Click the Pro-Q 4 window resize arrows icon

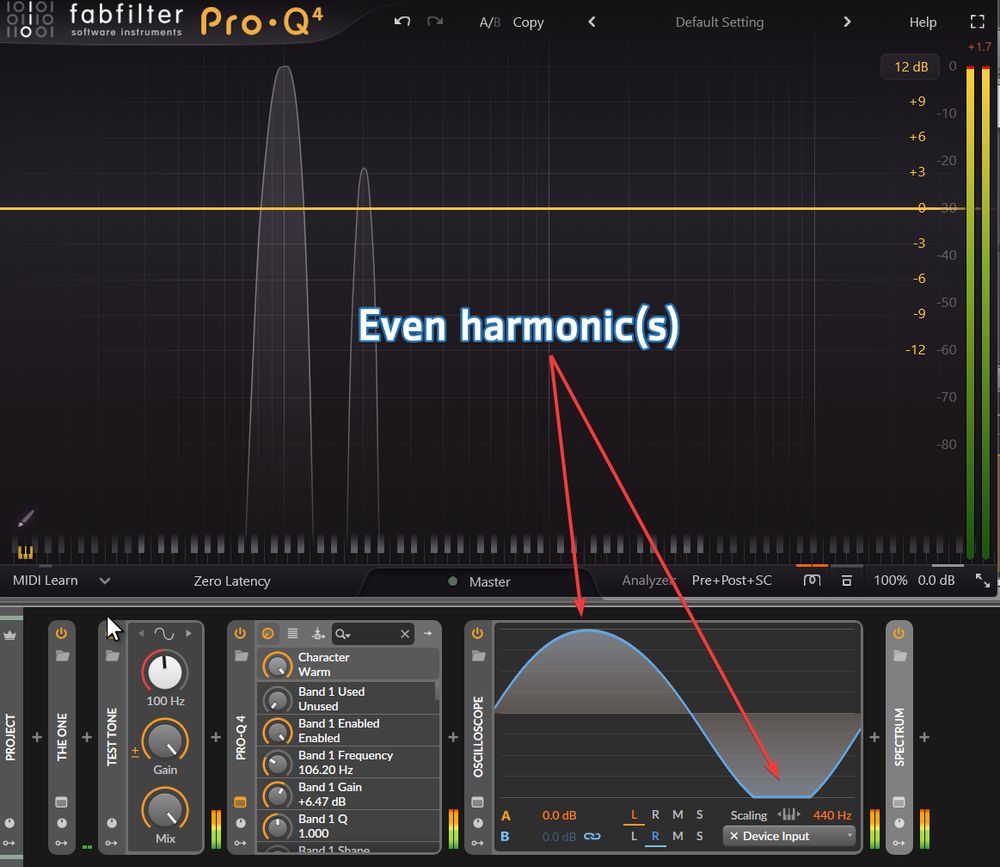pyautogui.click(x=982, y=581)
